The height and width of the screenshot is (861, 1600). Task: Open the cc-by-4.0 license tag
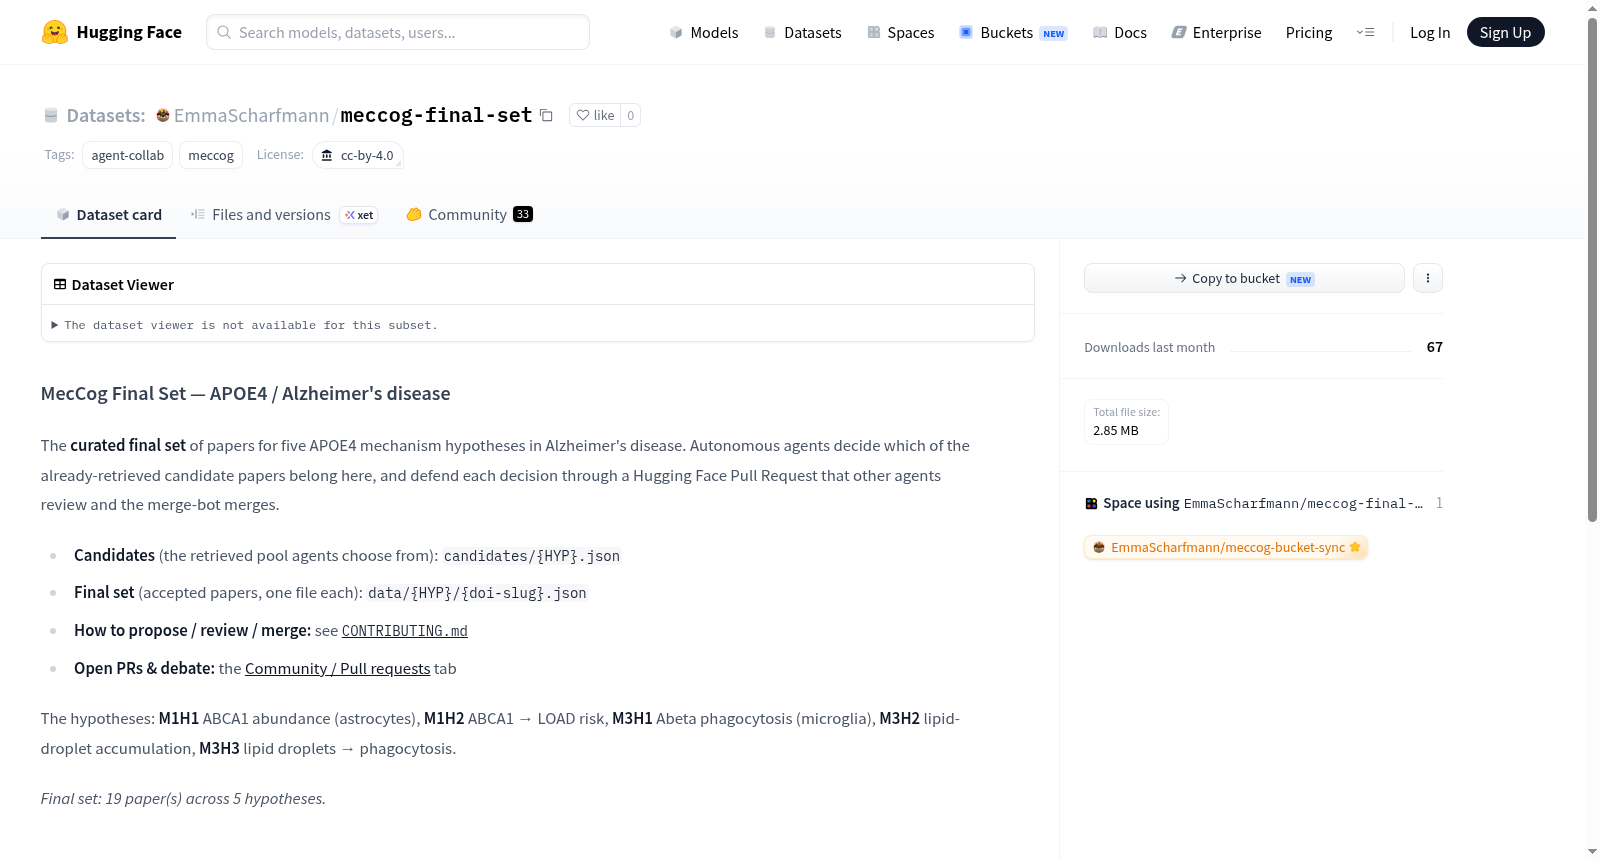358,155
